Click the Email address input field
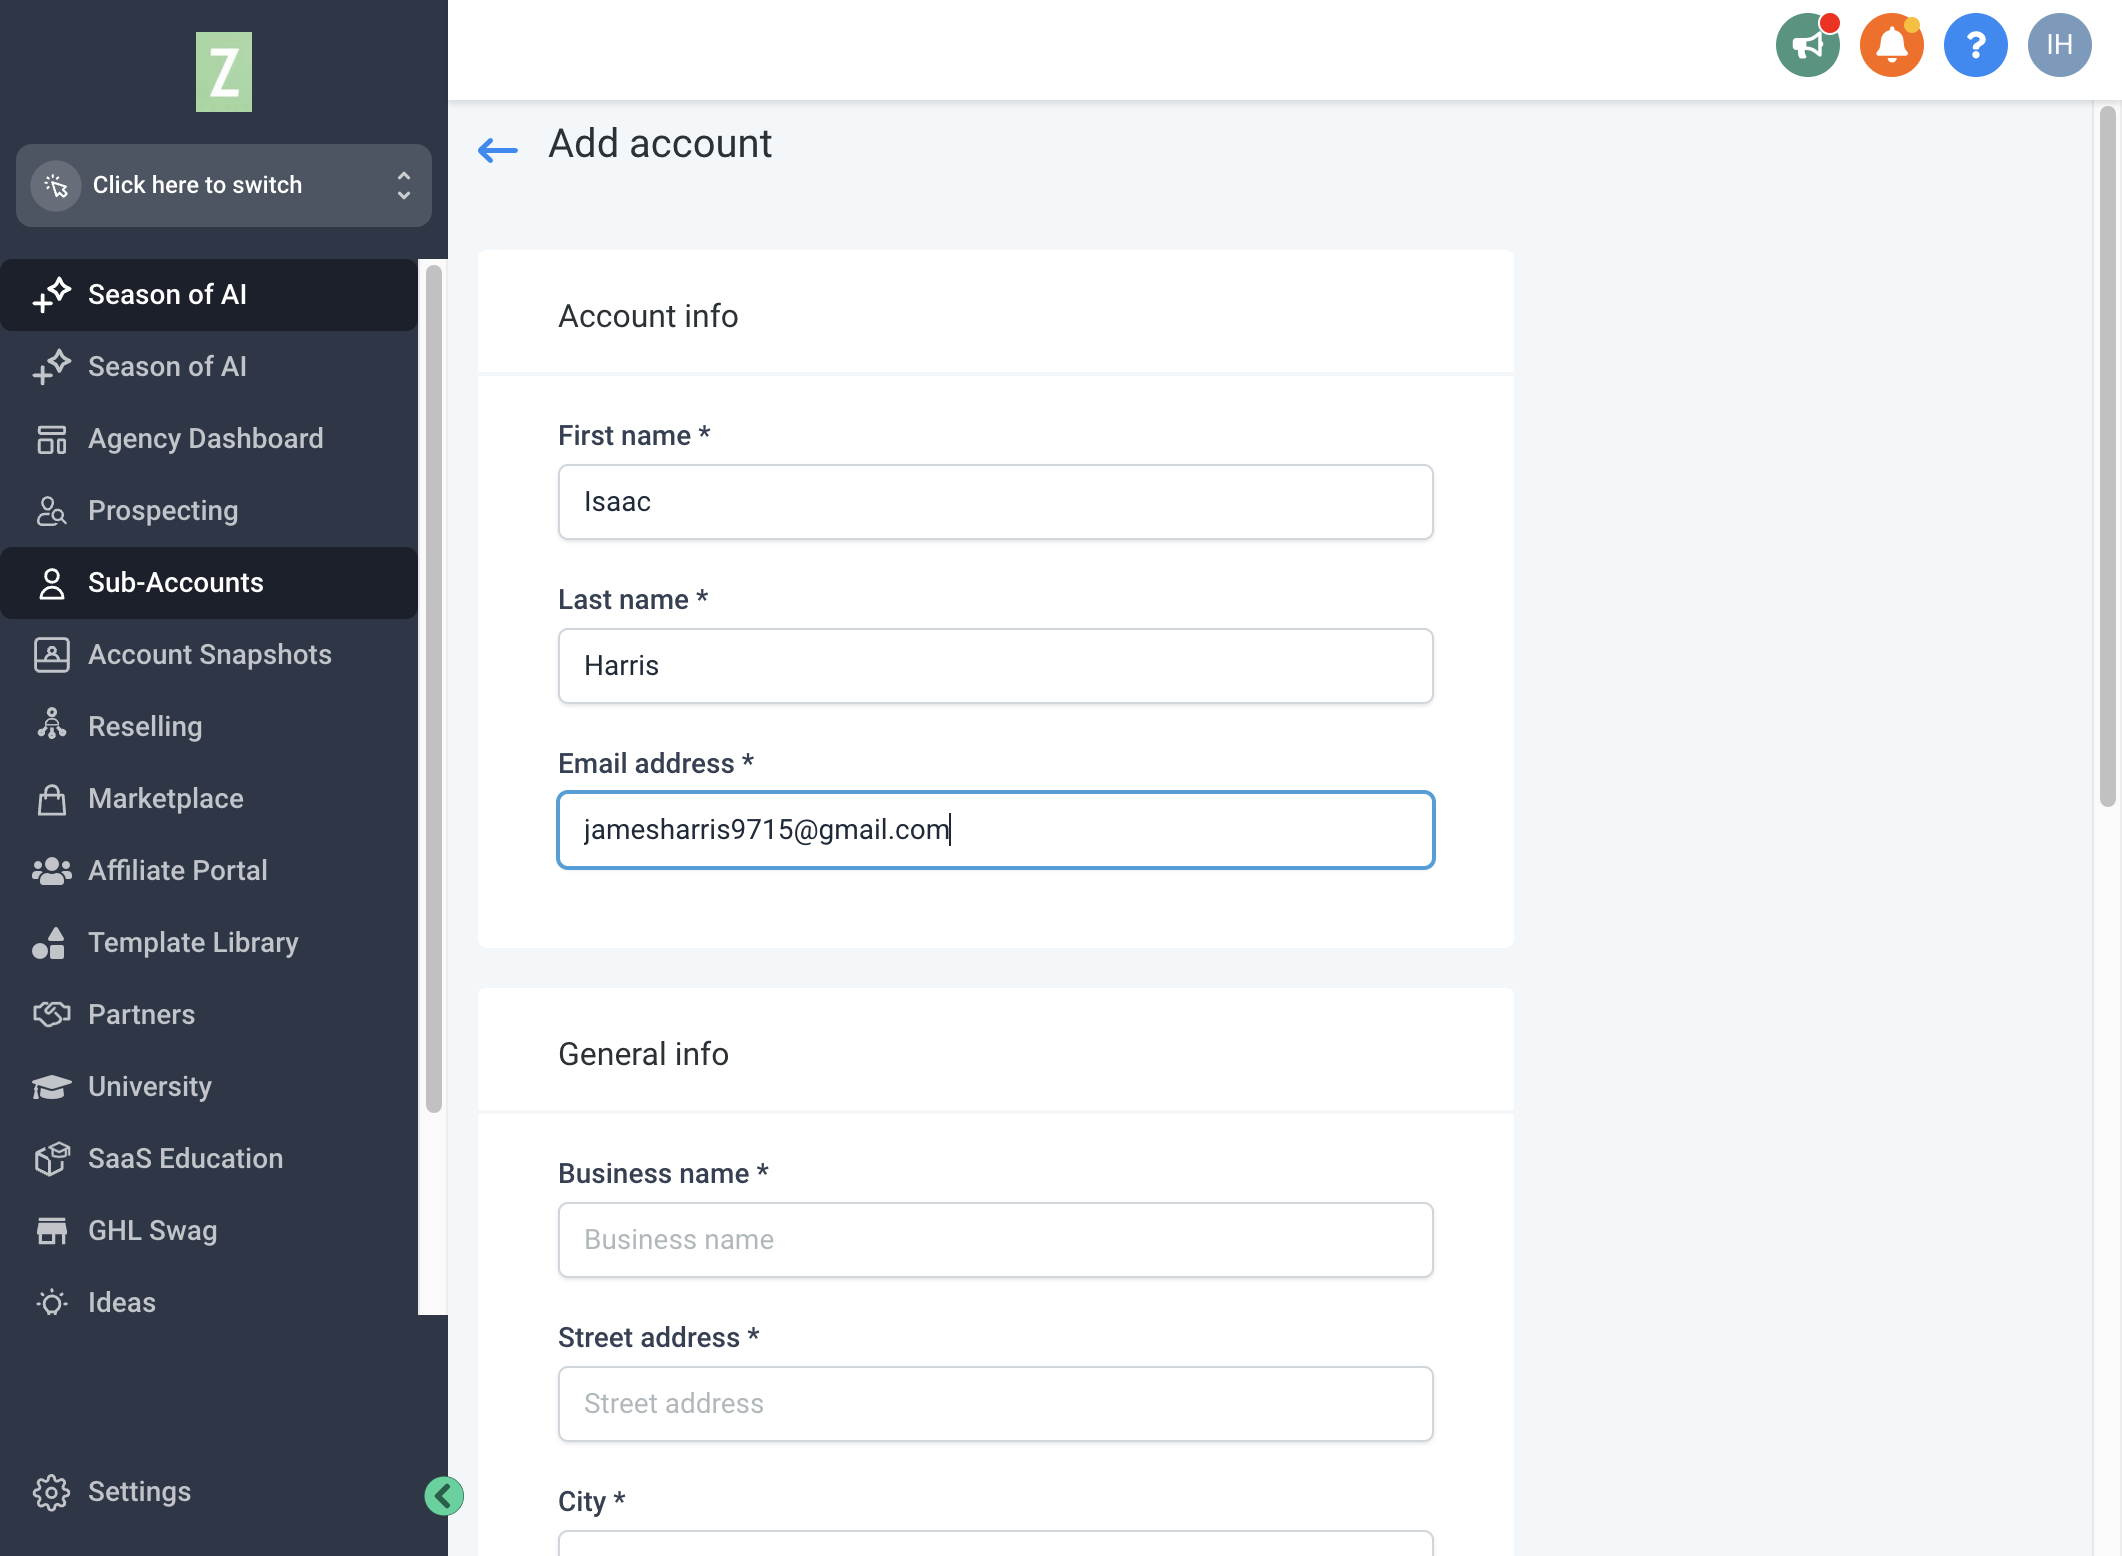This screenshot has width=2122, height=1556. [x=996, y=830]
